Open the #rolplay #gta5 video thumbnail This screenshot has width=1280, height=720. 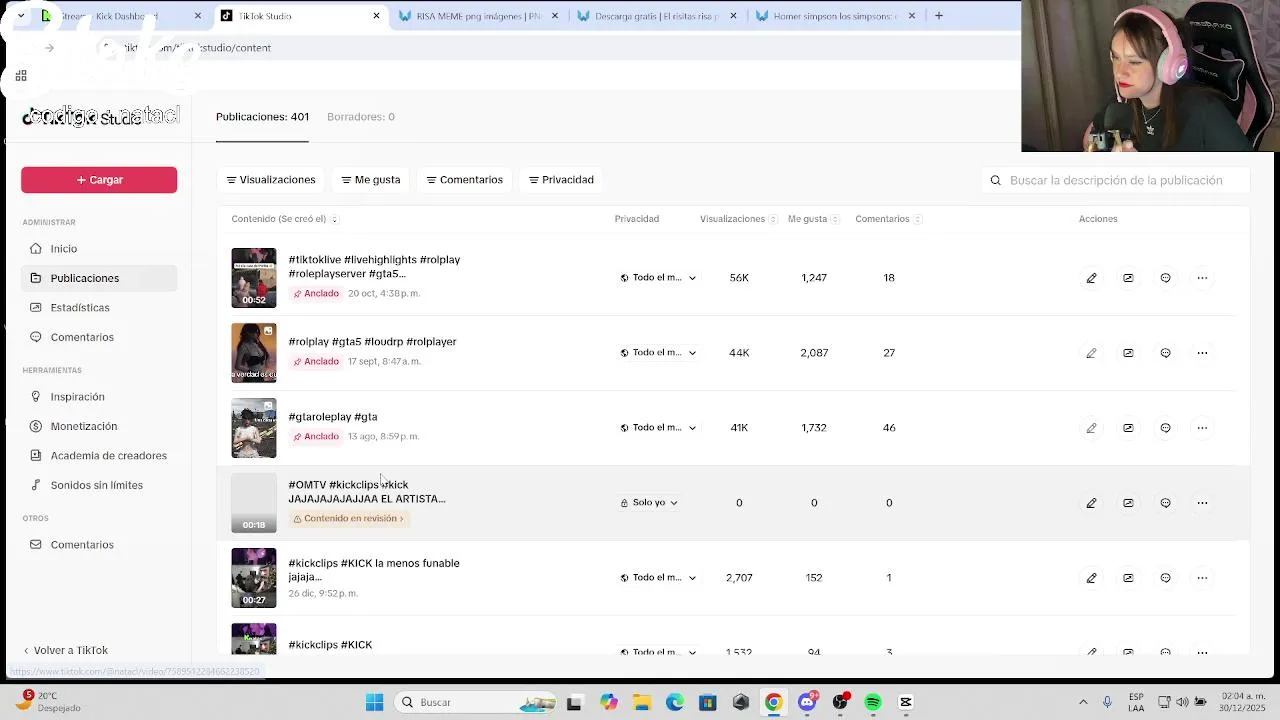pos(254,353)
